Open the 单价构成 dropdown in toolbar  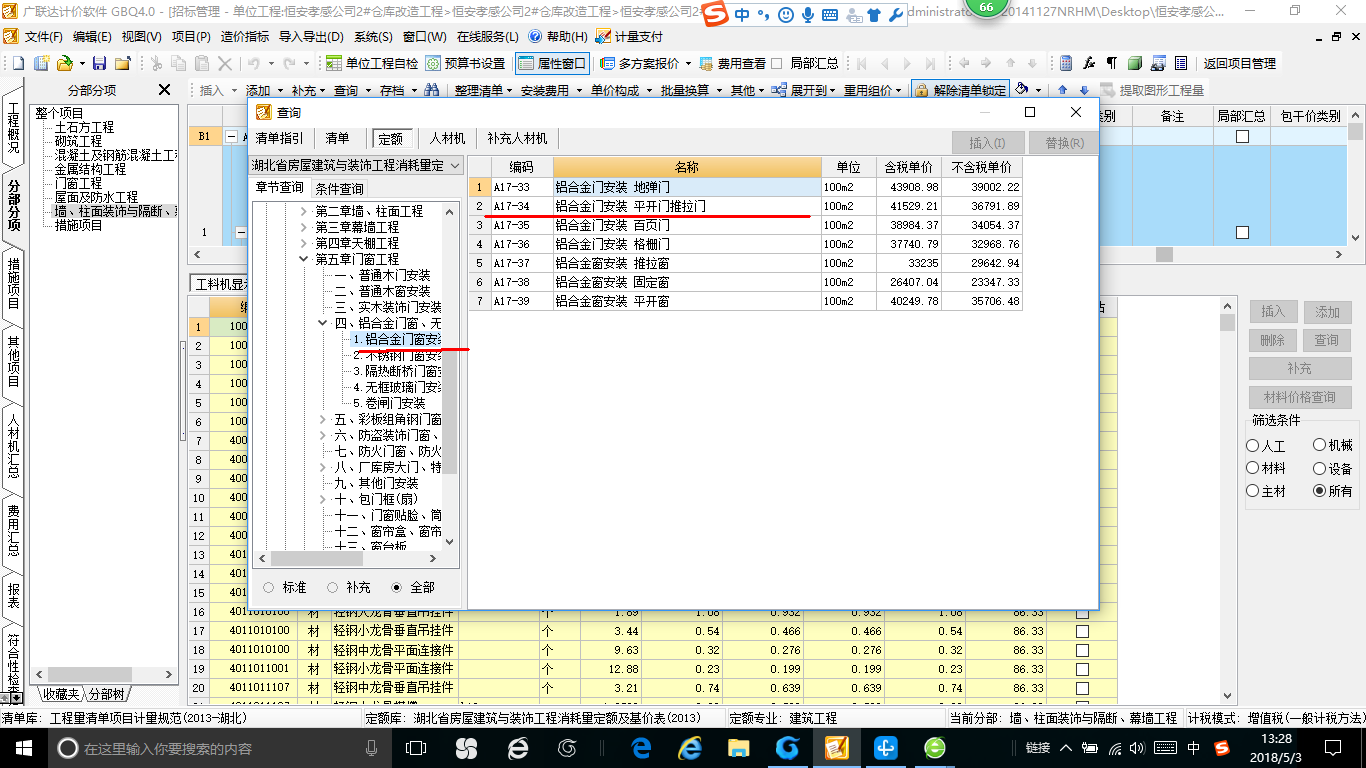coord(620,90)
